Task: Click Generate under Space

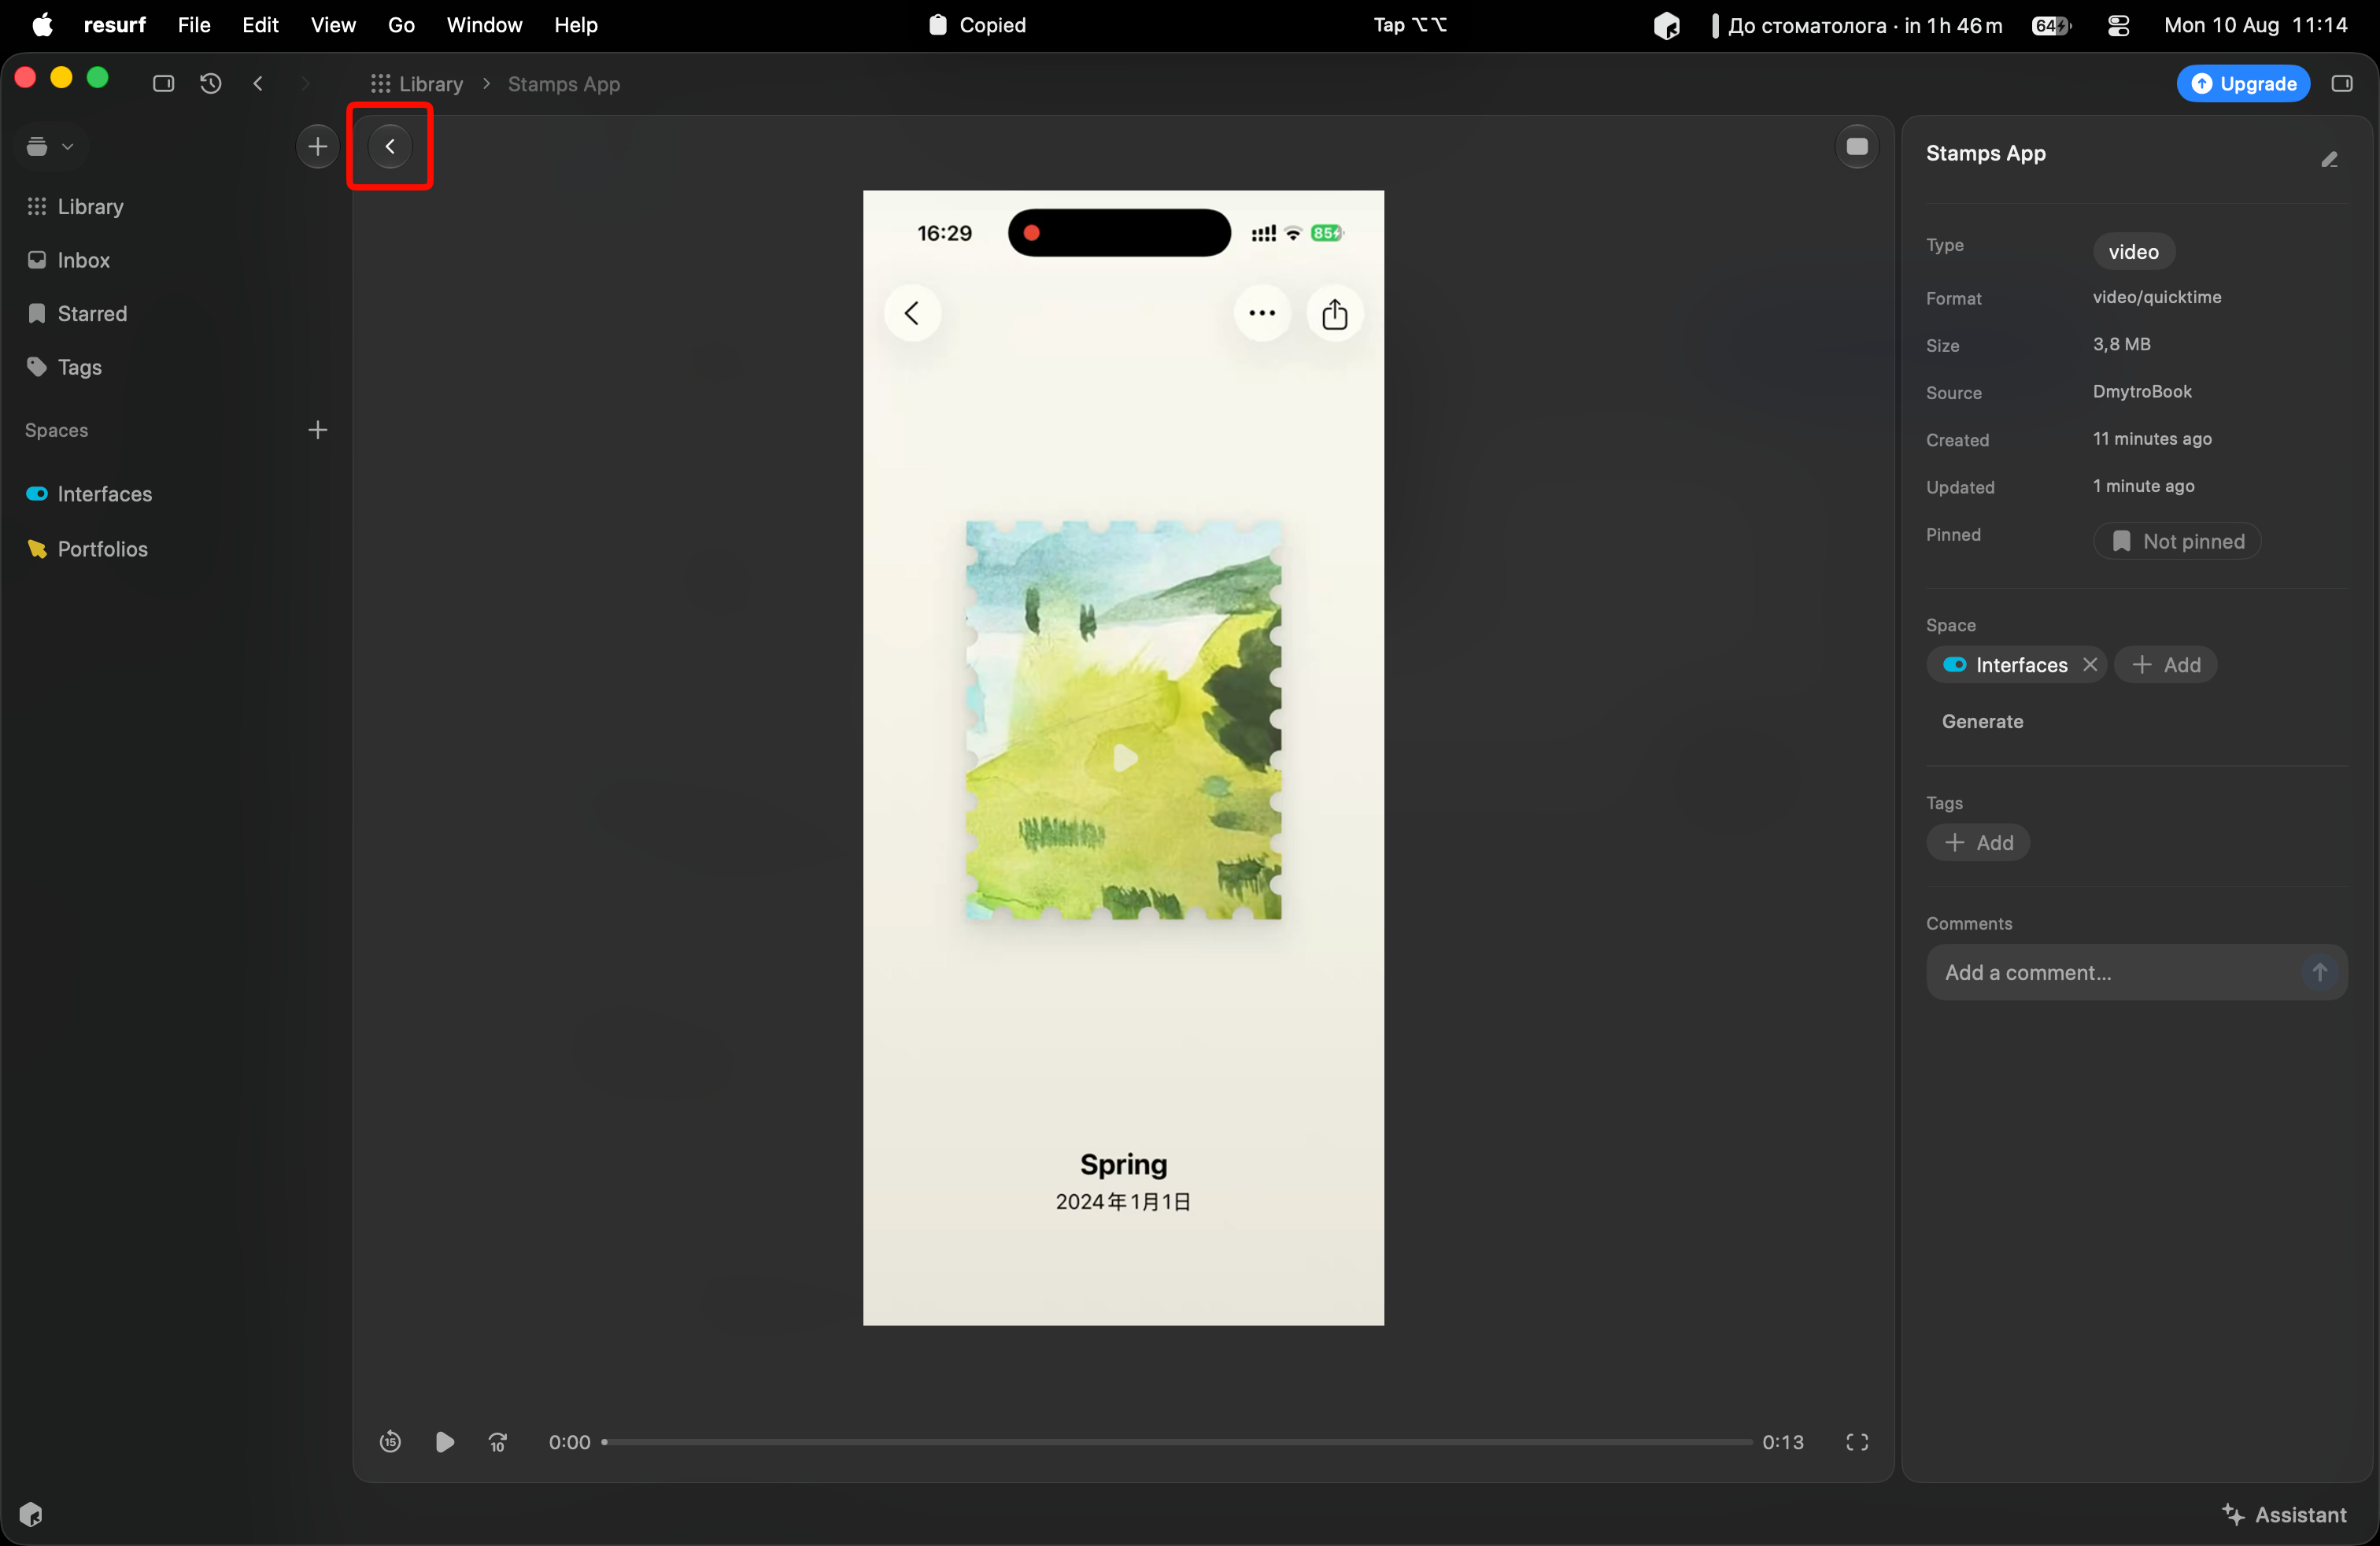Action: coord(1982,722)
